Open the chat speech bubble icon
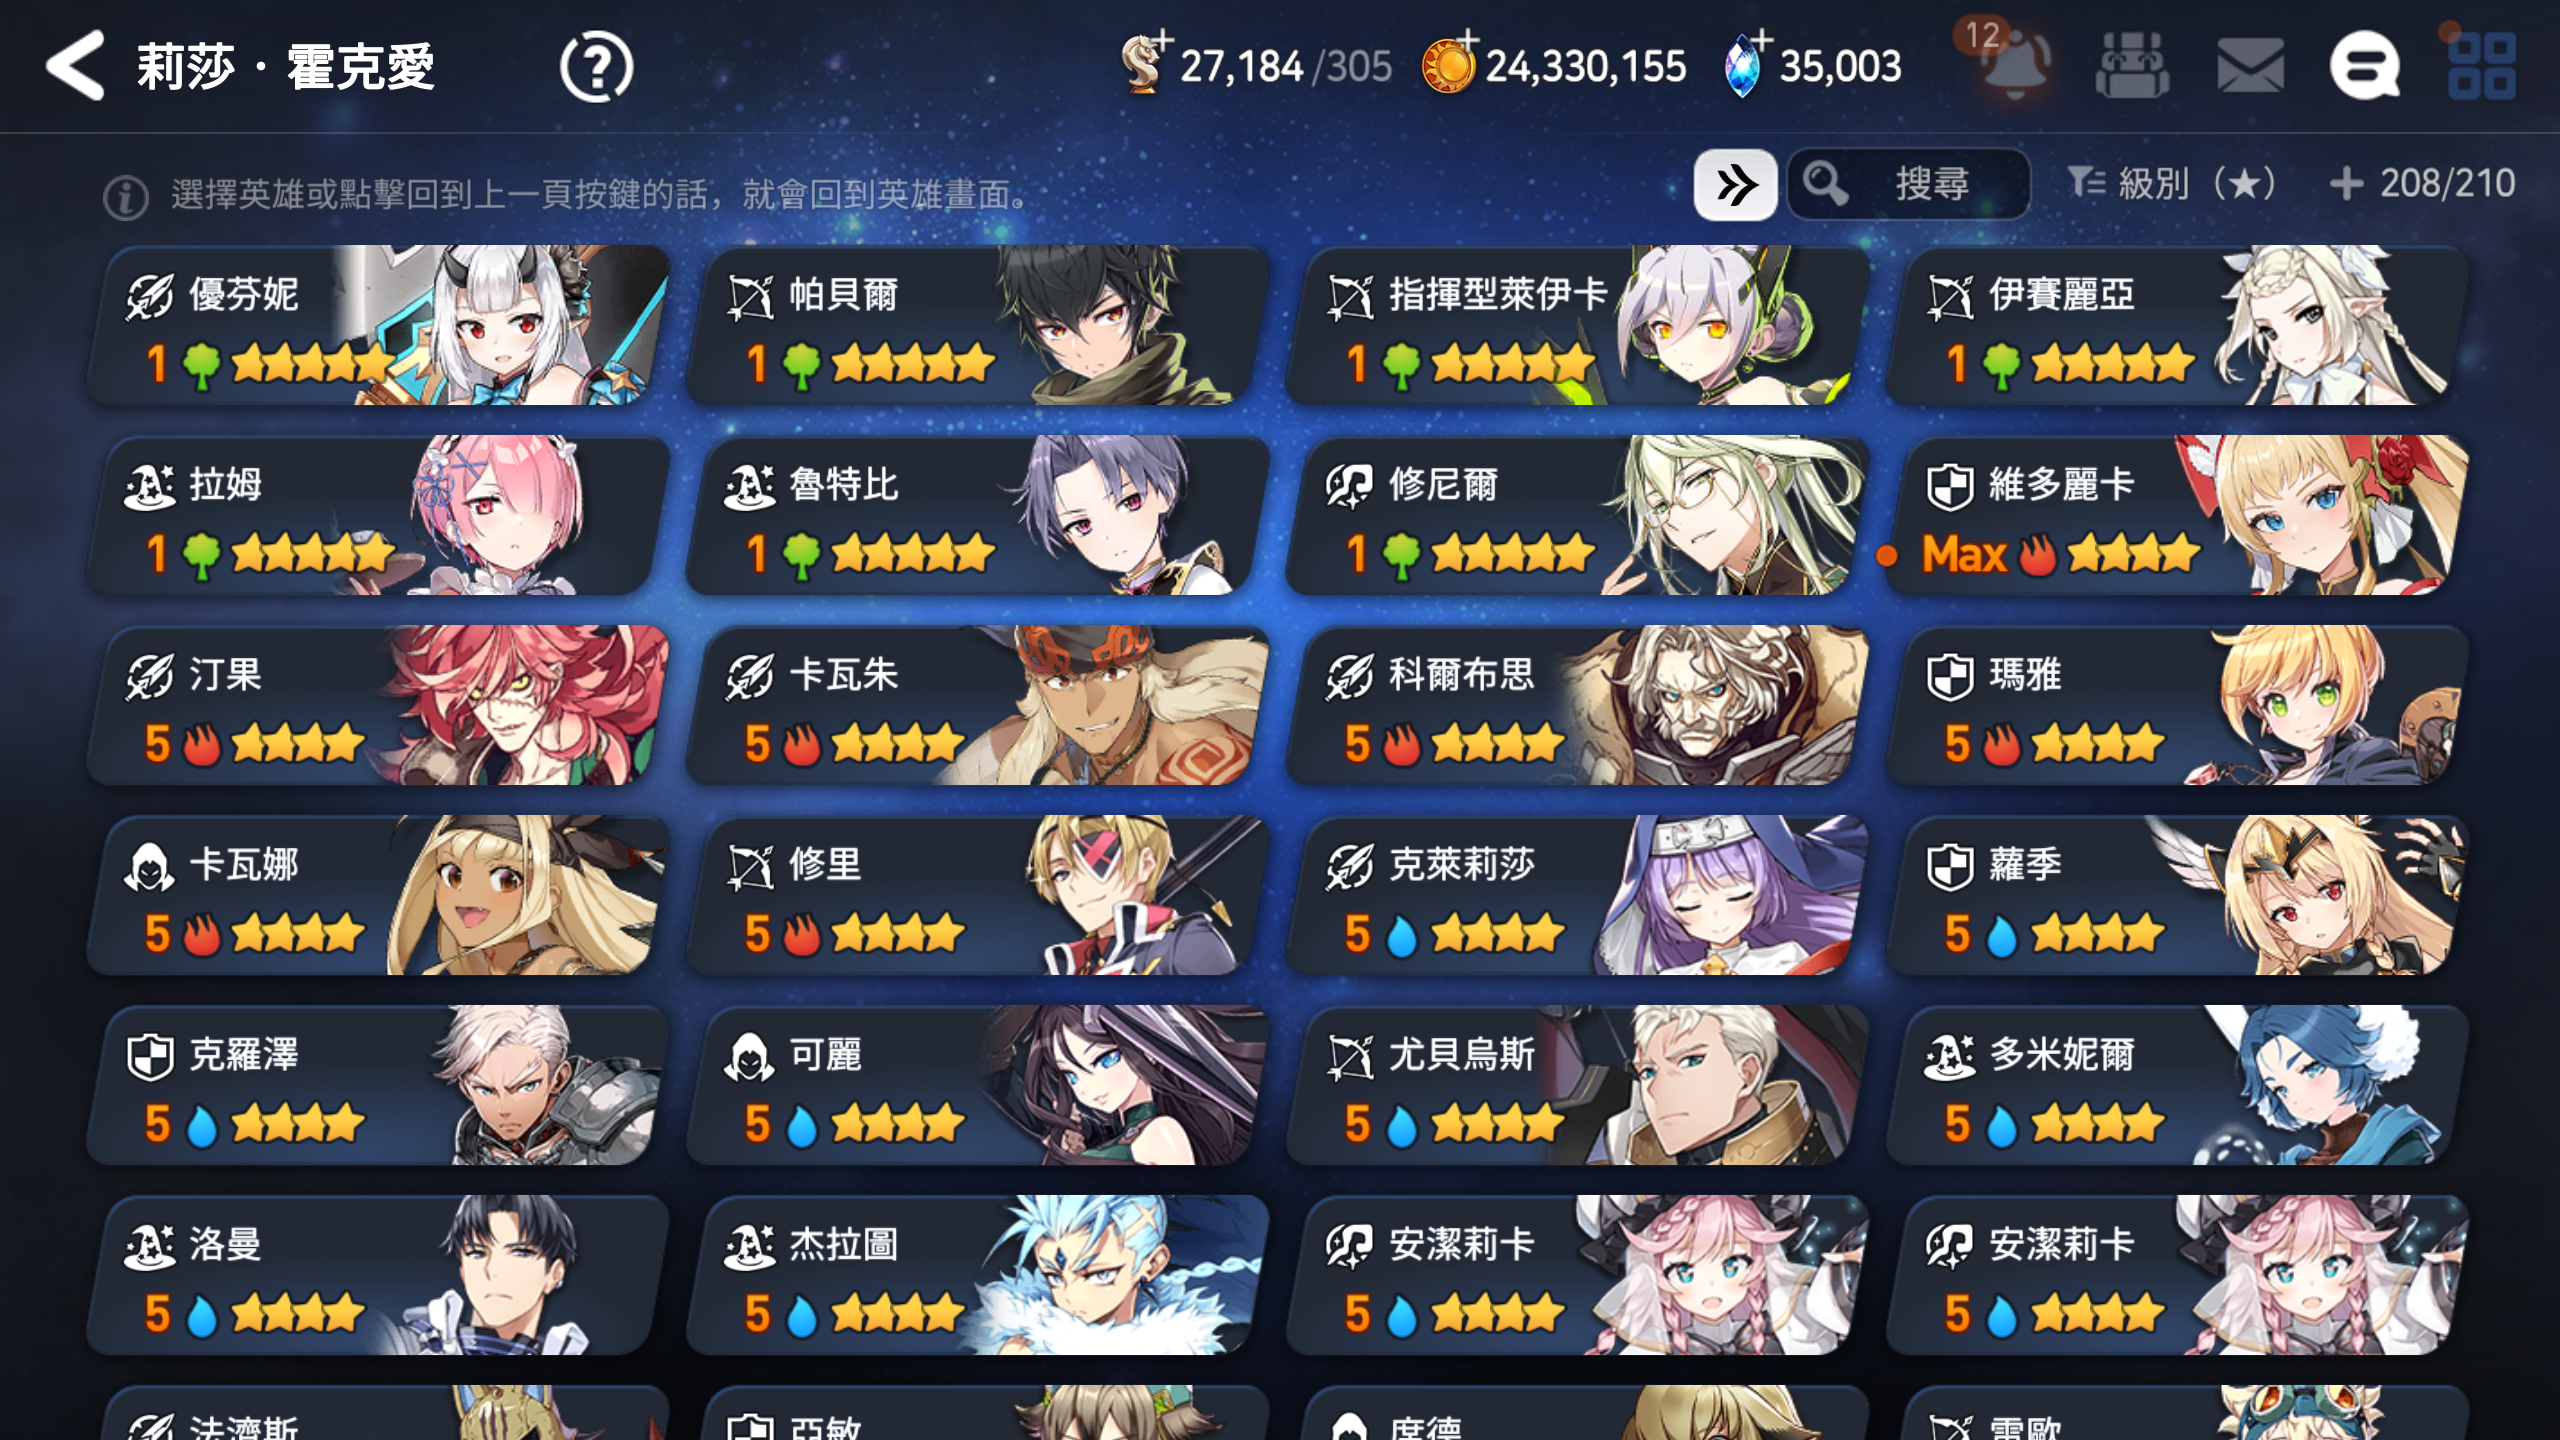 coord(2366,66)
